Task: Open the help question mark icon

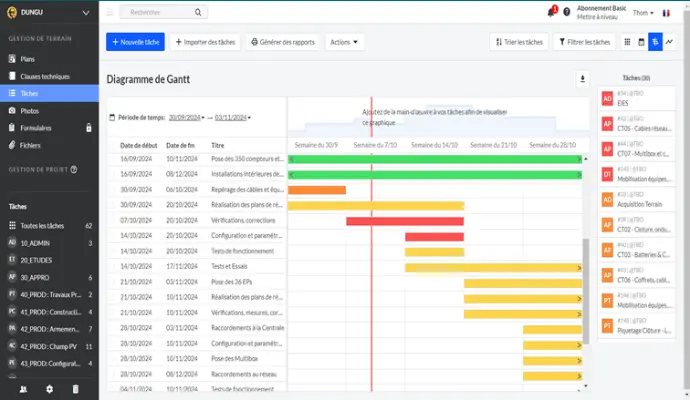Action: point(567,12)
